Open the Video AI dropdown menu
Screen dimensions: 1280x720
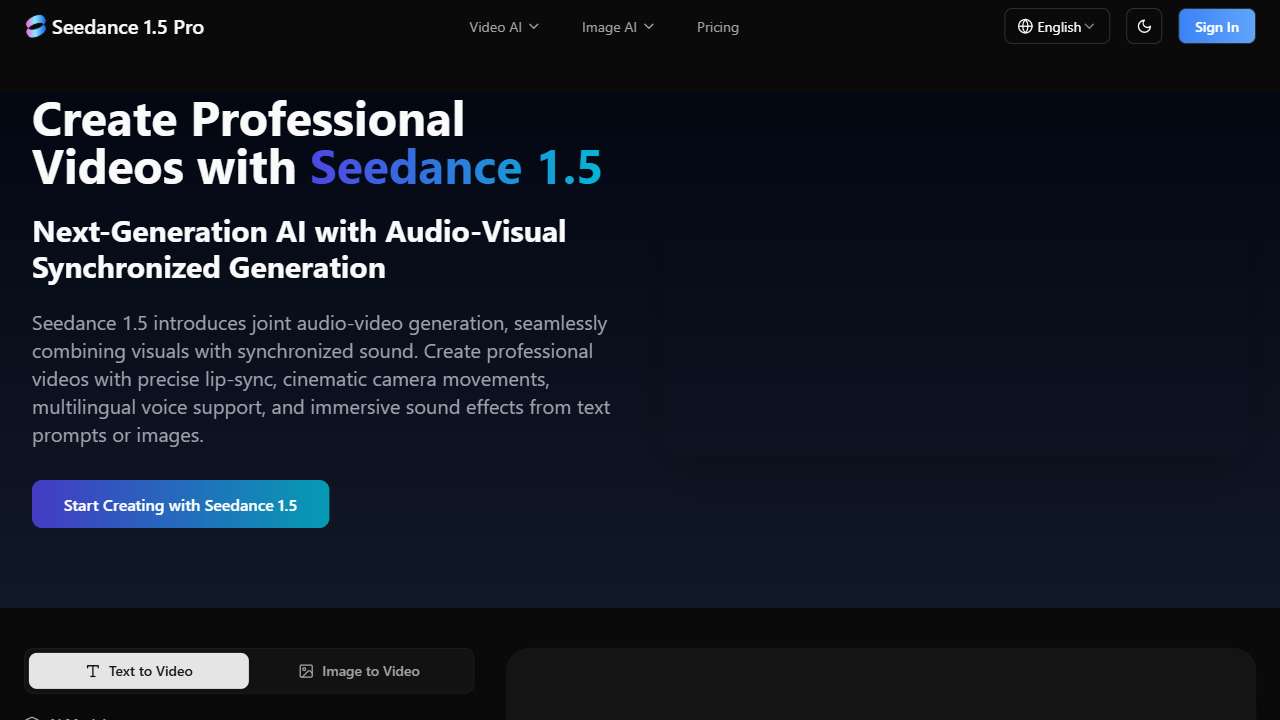click(503, 27)
